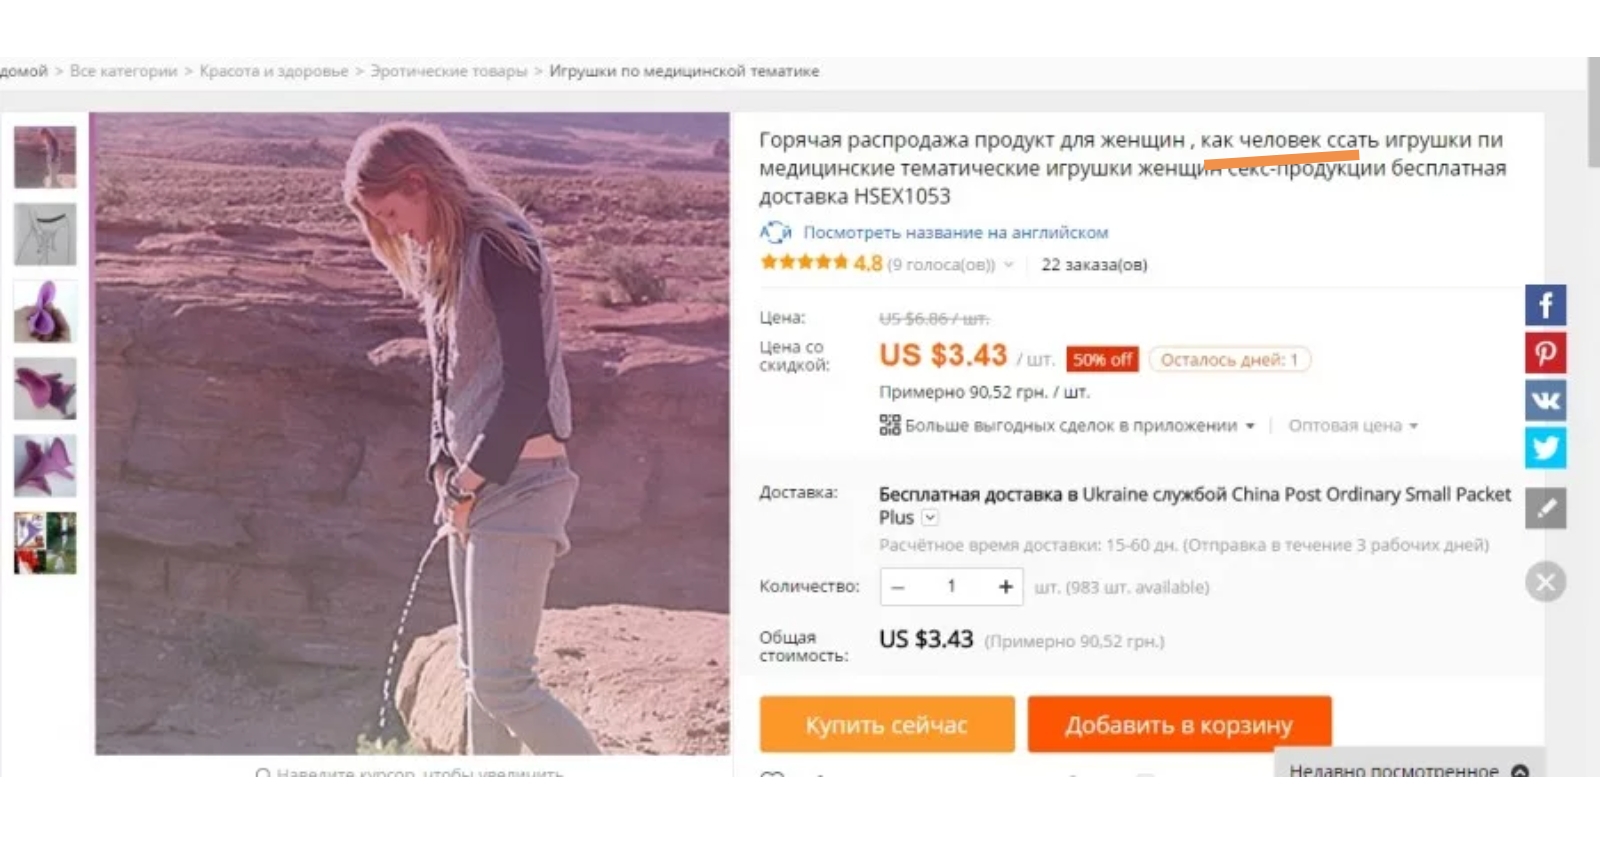The height and width of the screenshot is (847, 1600).
Task: Open the Оптовая цена dropdown
Action: pyautogui.click(x=1352, y=426)
